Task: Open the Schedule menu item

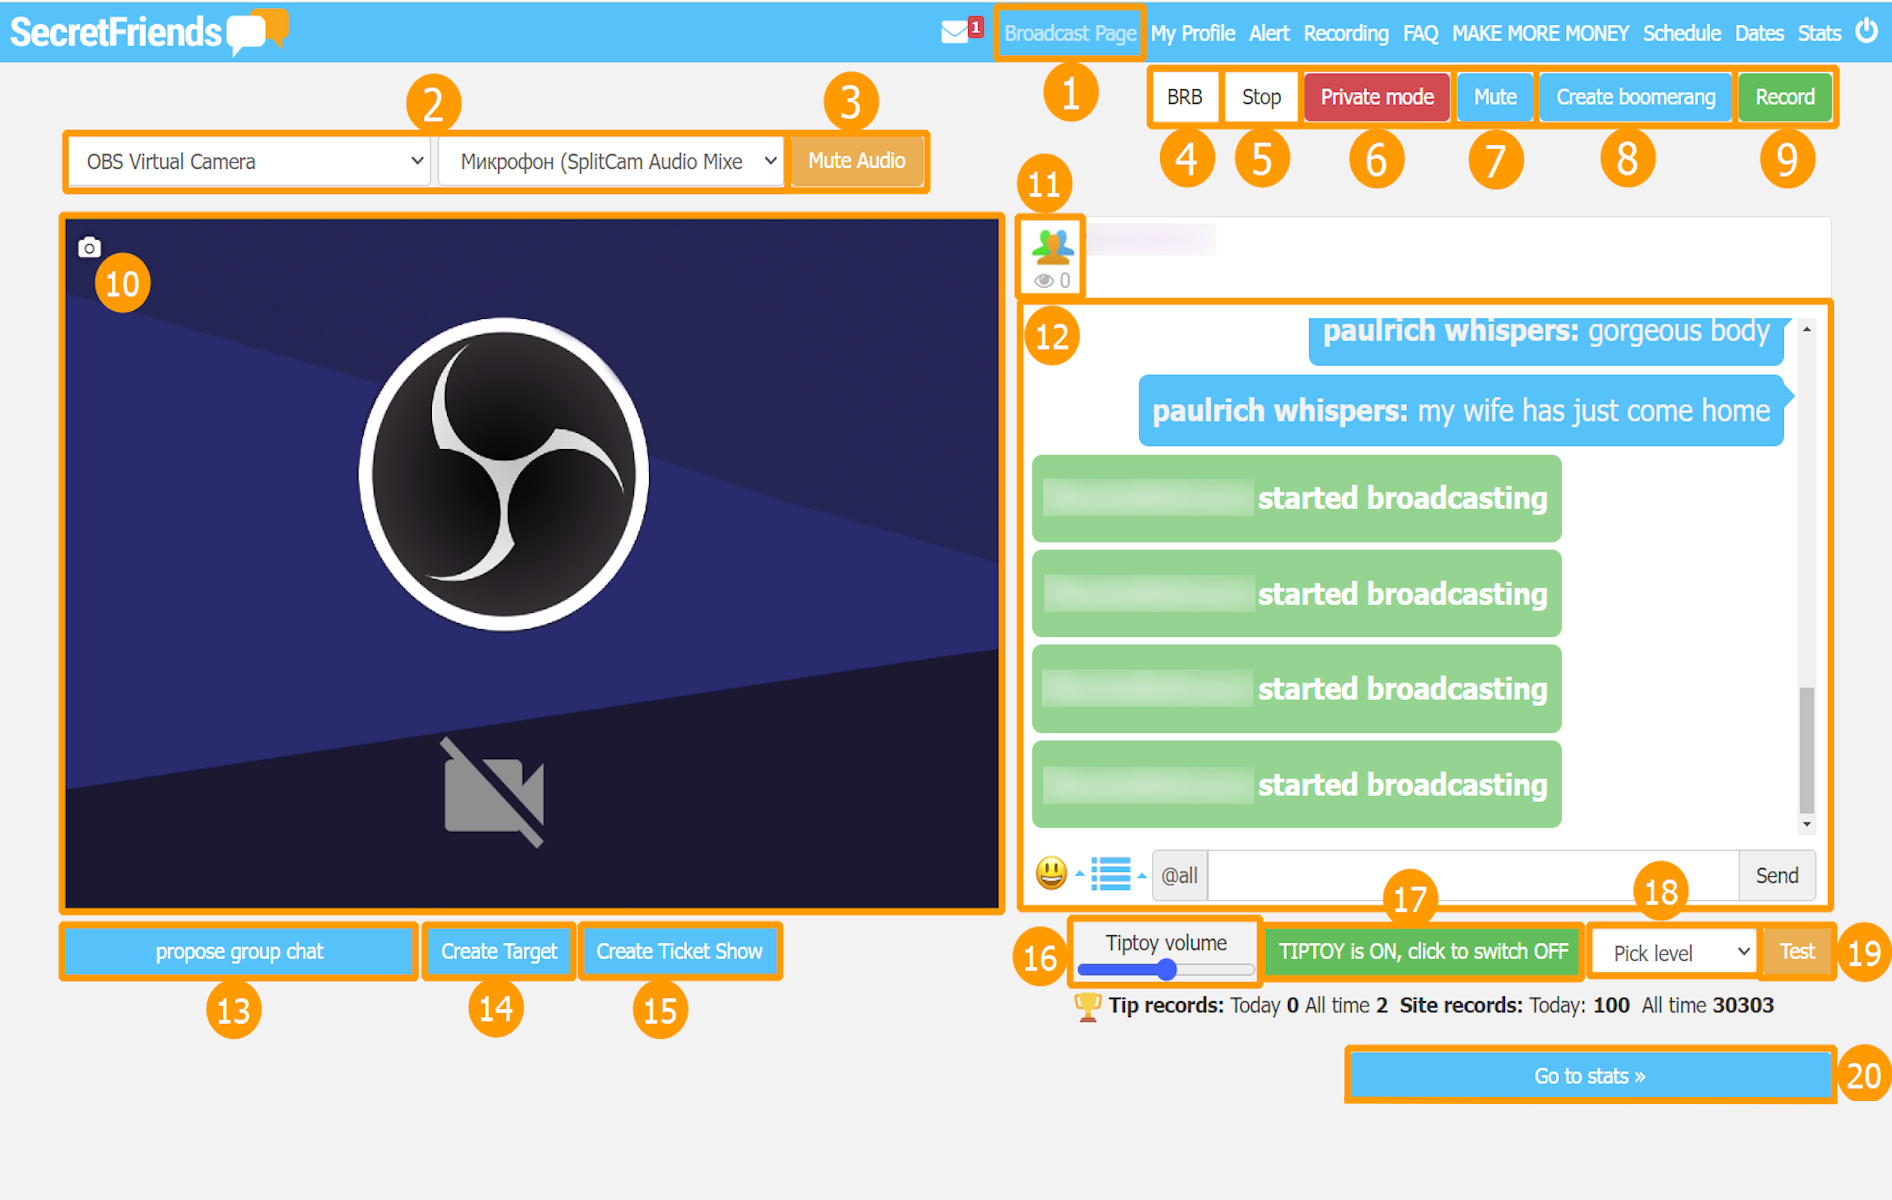Action: coord(1681,33)
